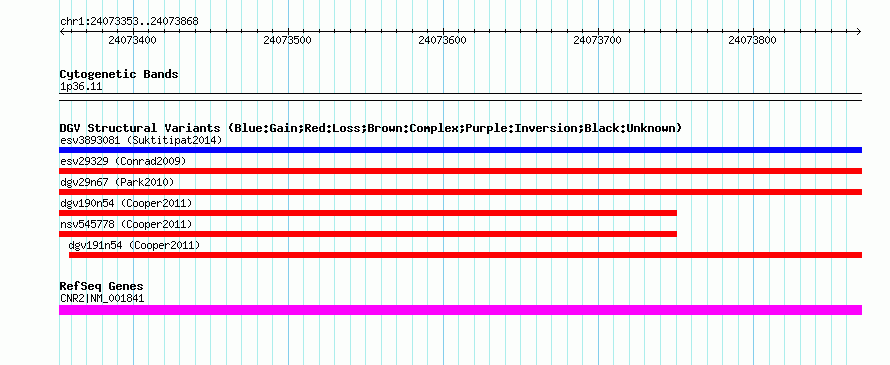Select the magenta CNR2 gene bar
This screenshot has width=890, height=365.
pyautogui.click(x=460, y=310)
